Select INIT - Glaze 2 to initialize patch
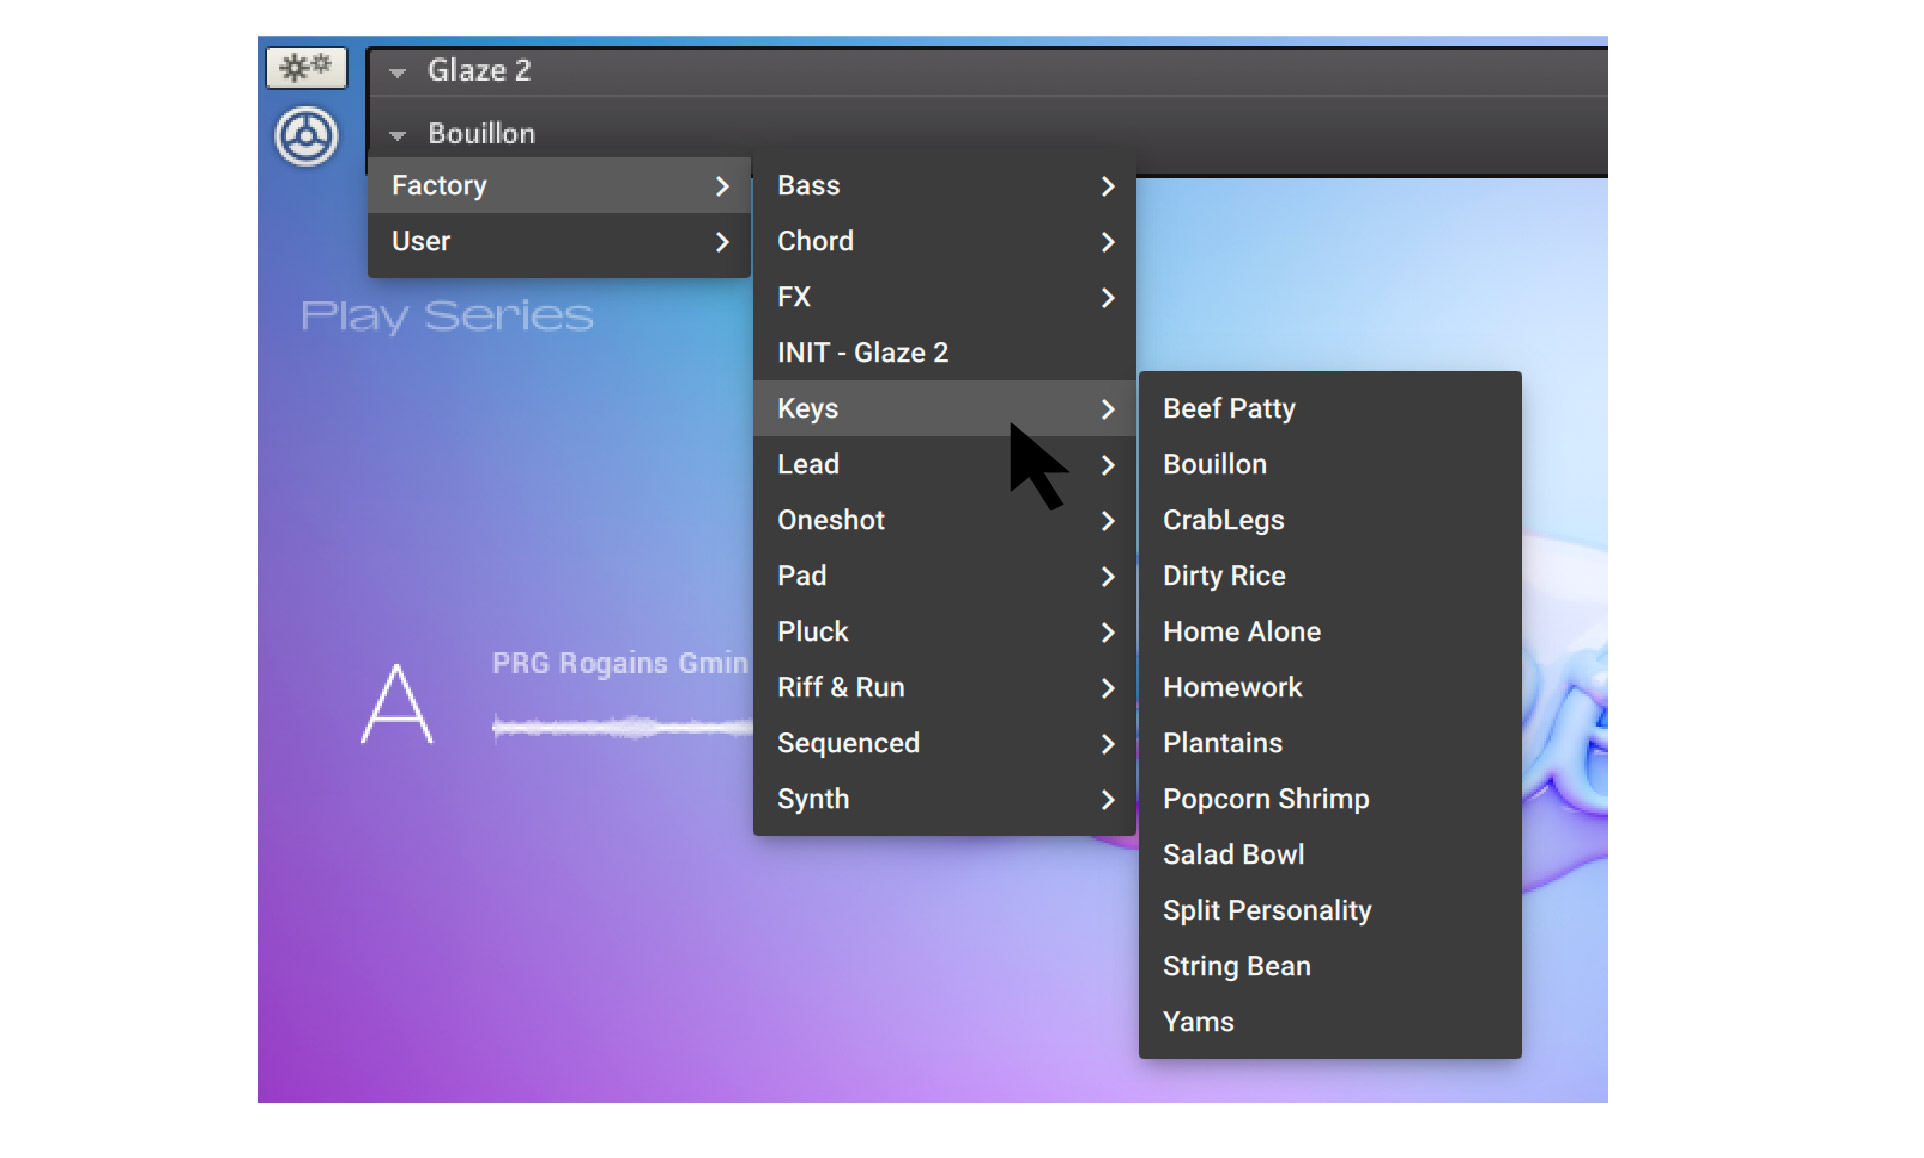Image resolution: width=1924 pixels, height=1158 pixels. pyautogui.click(x=900, y=352)
